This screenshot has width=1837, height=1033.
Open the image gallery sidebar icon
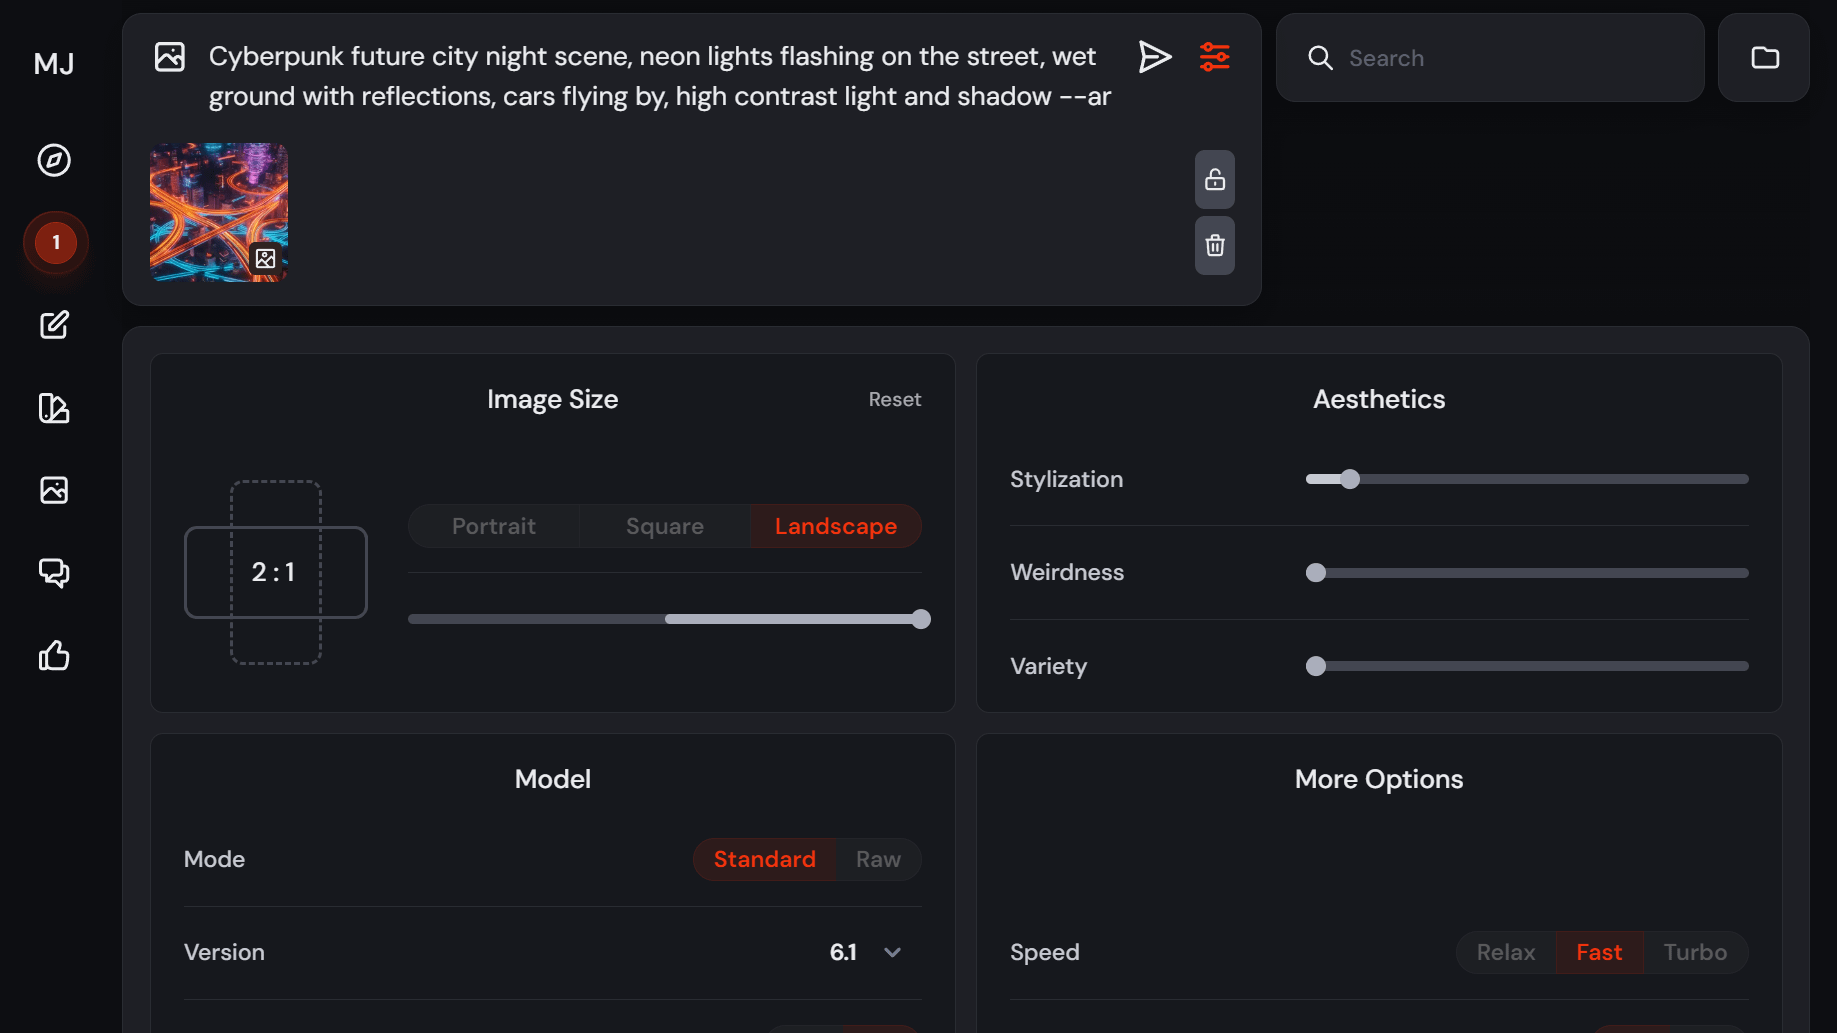coord(55,490)
